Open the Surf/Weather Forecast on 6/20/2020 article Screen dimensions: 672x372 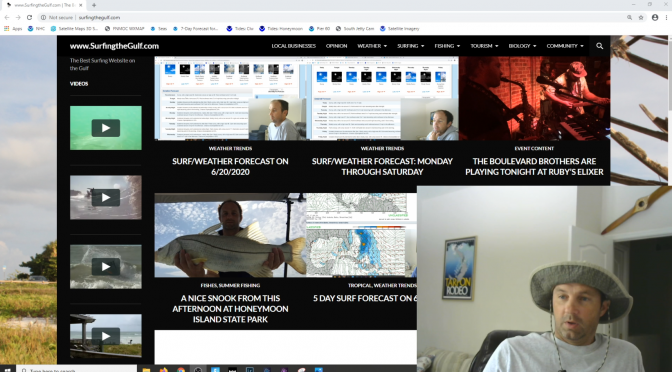pyautogui.click(x=230, y=167)
